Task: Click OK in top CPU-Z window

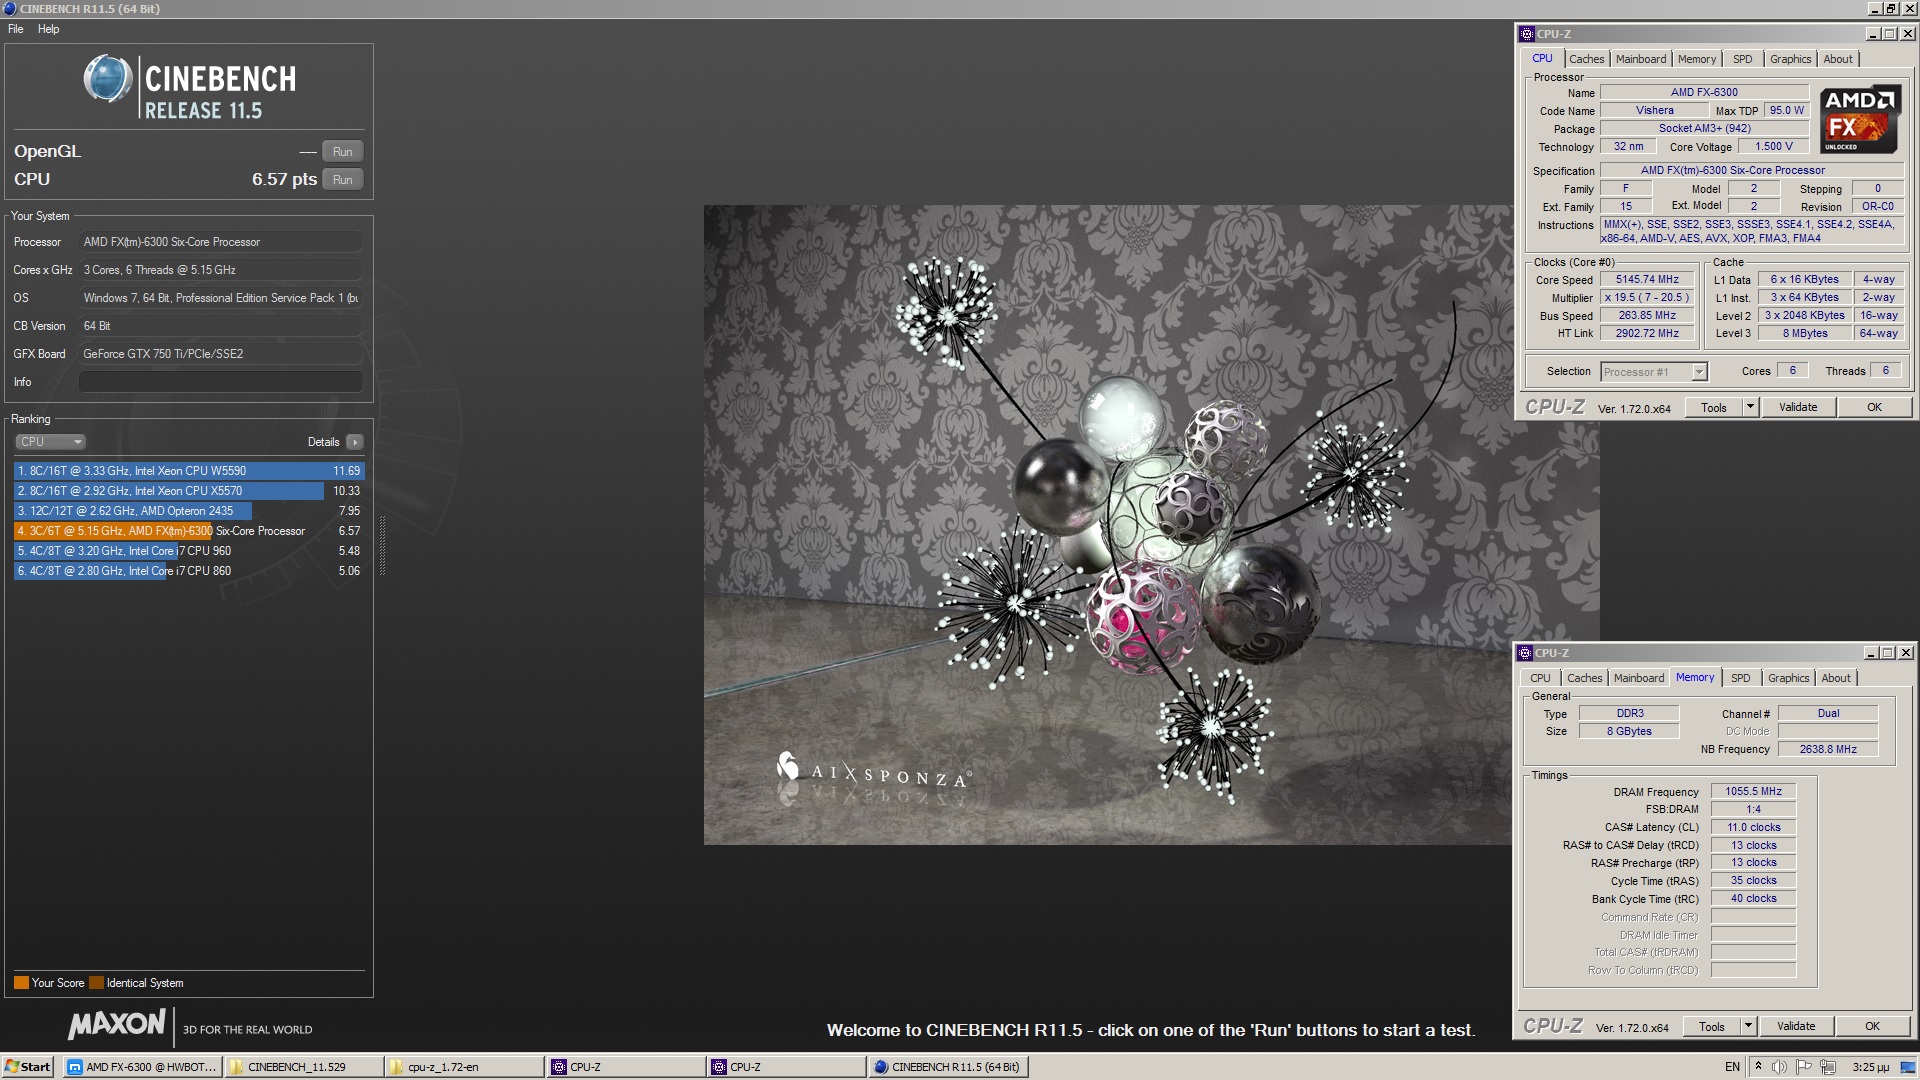Action: click(x=1874, y=407)
